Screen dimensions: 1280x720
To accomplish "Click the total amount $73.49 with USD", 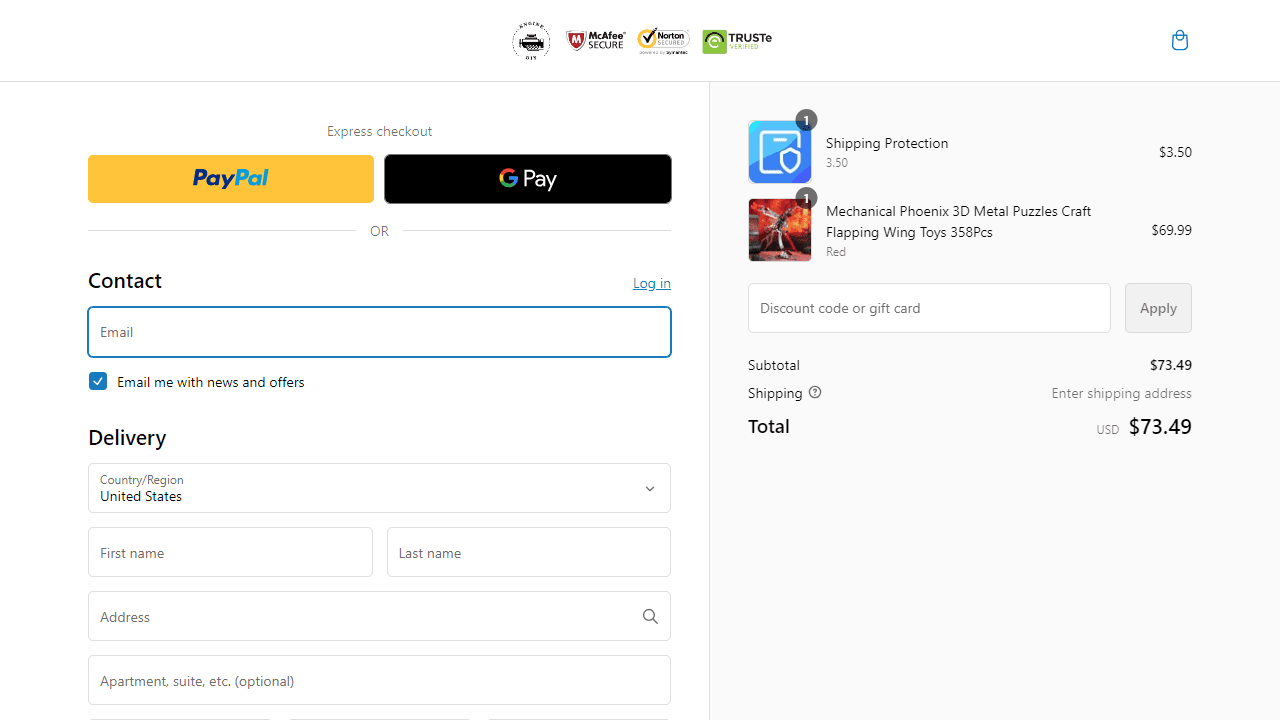I will click(1144, 427).
